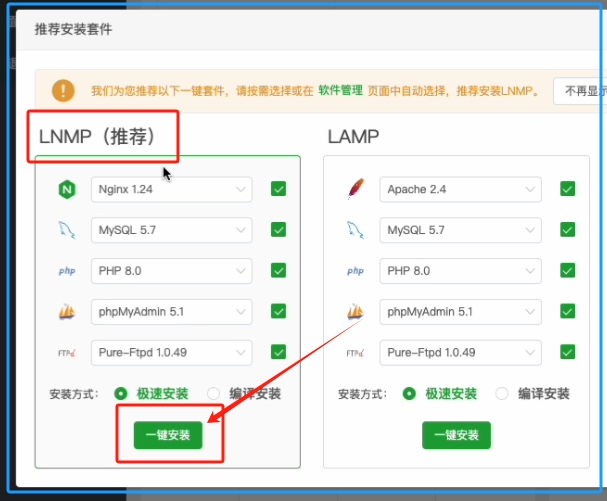Click the orange warning exclamation icon
Viewport: 607px width, 501px height.
point(63,91)
